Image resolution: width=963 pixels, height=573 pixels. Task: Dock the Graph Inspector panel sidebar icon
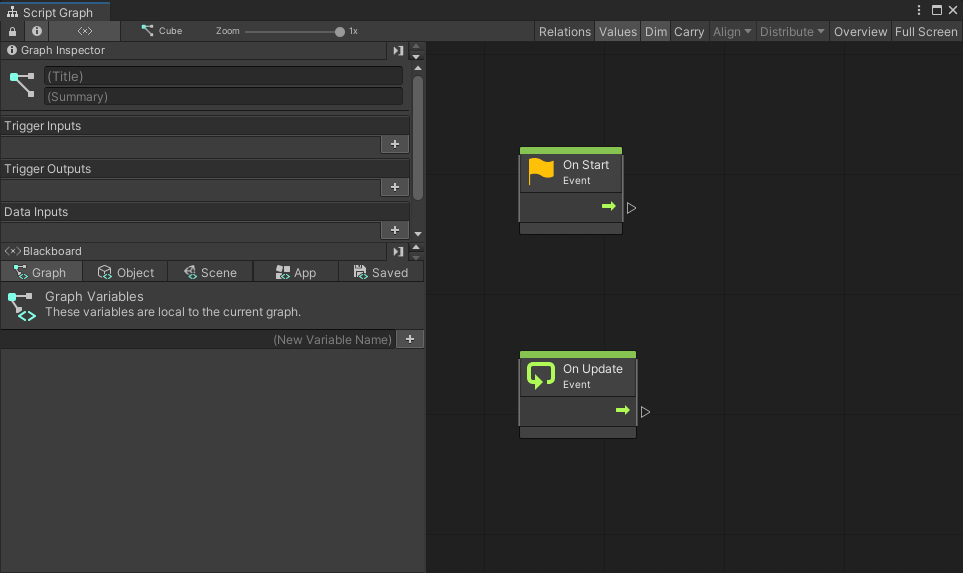(398, 50)
